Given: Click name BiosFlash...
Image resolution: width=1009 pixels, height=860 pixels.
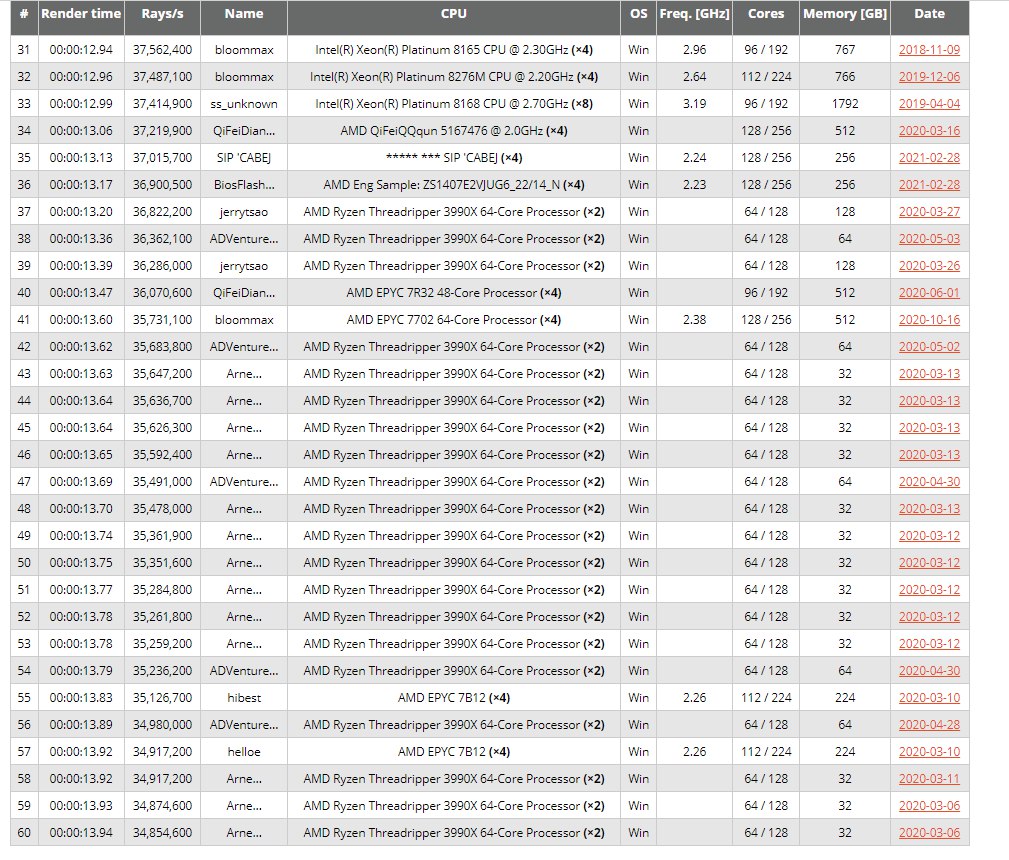Looking at the screenshot, I should pos(244,185).
